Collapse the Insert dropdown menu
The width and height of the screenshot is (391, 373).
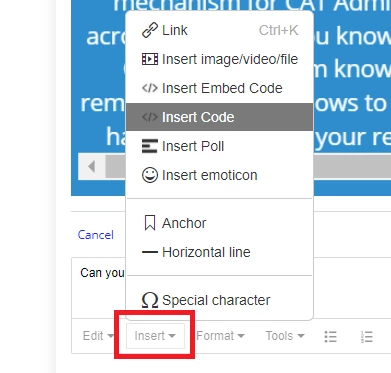click(x=155, y=336)
